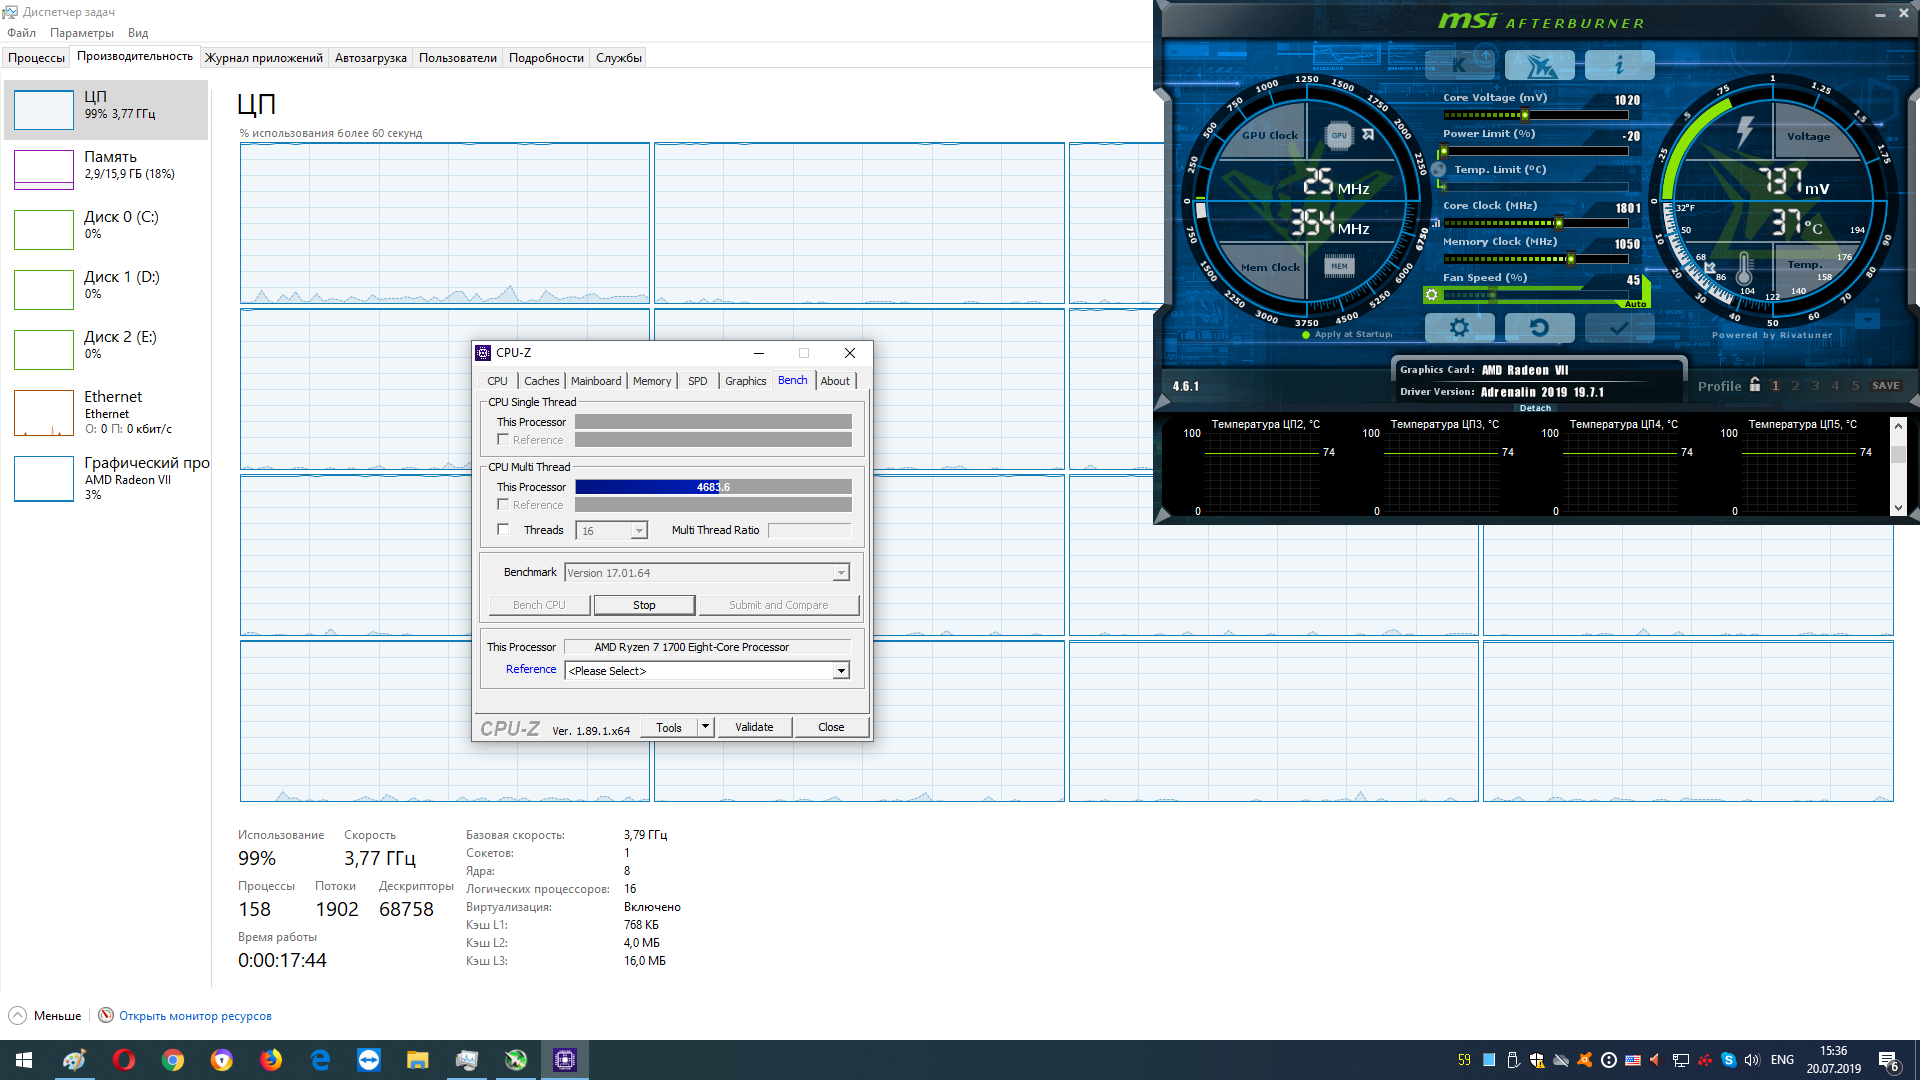Image resolution: width=1920 pixels, height=1080 pixels.
Task: Switch to the Graphics tab in CPU-Z
Action: [x=745, y=381]
